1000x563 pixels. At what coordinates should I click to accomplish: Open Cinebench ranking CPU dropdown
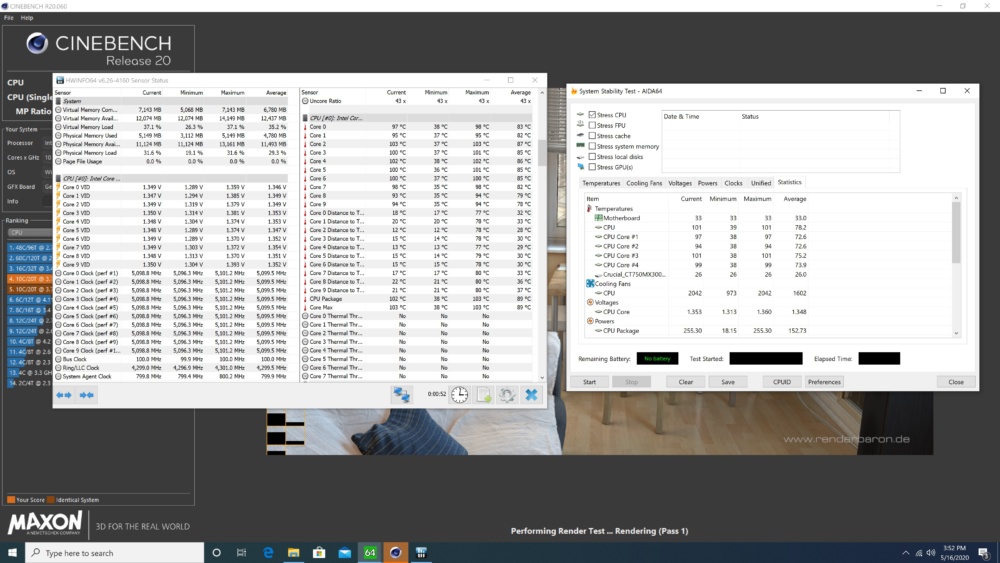[x=29, y=233]
